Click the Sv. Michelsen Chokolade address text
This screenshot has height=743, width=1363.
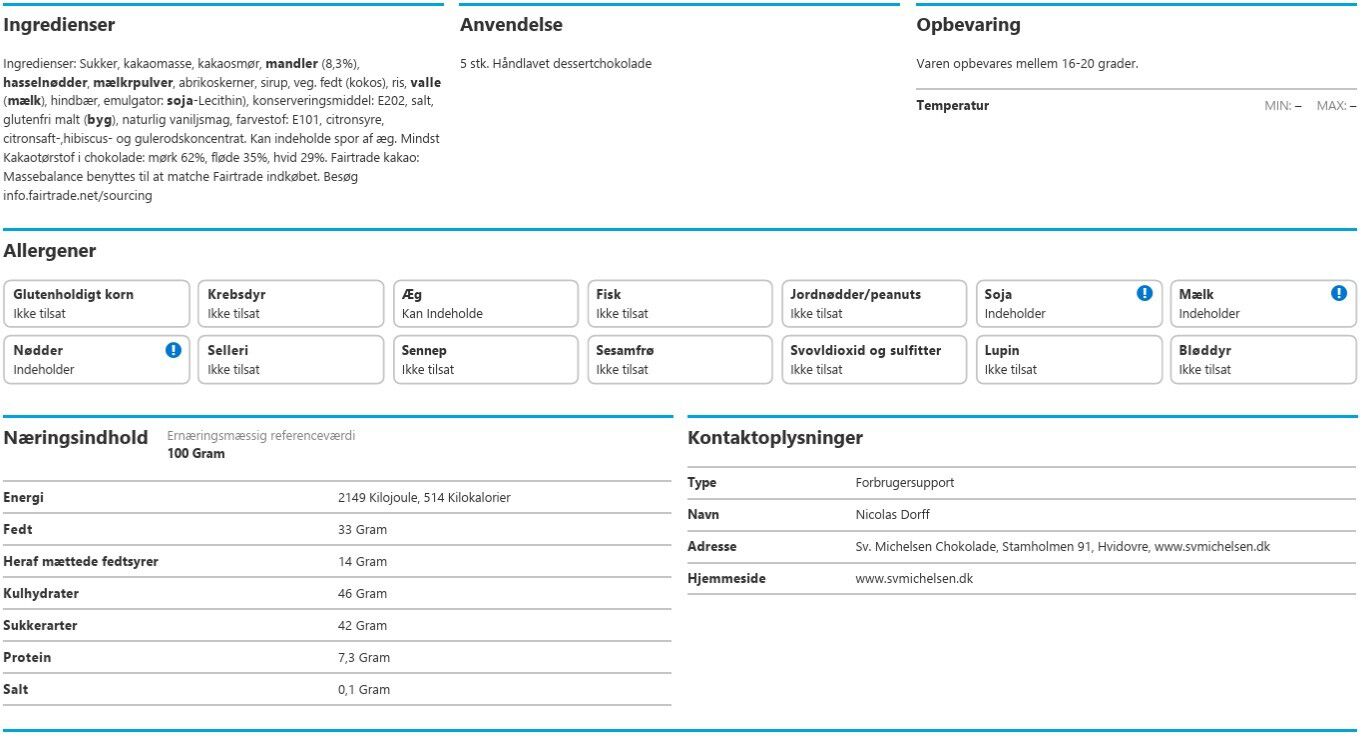pos(1062,547)
